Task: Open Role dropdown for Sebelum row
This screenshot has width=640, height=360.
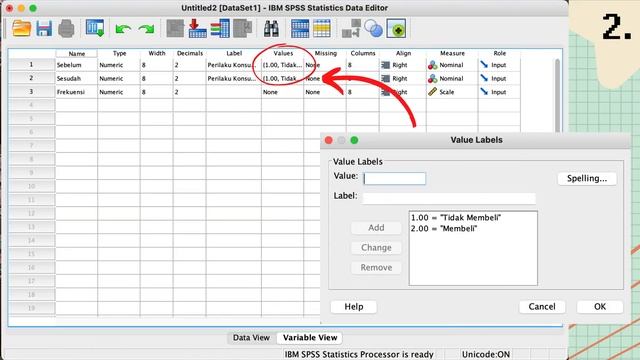Action: 499,65
